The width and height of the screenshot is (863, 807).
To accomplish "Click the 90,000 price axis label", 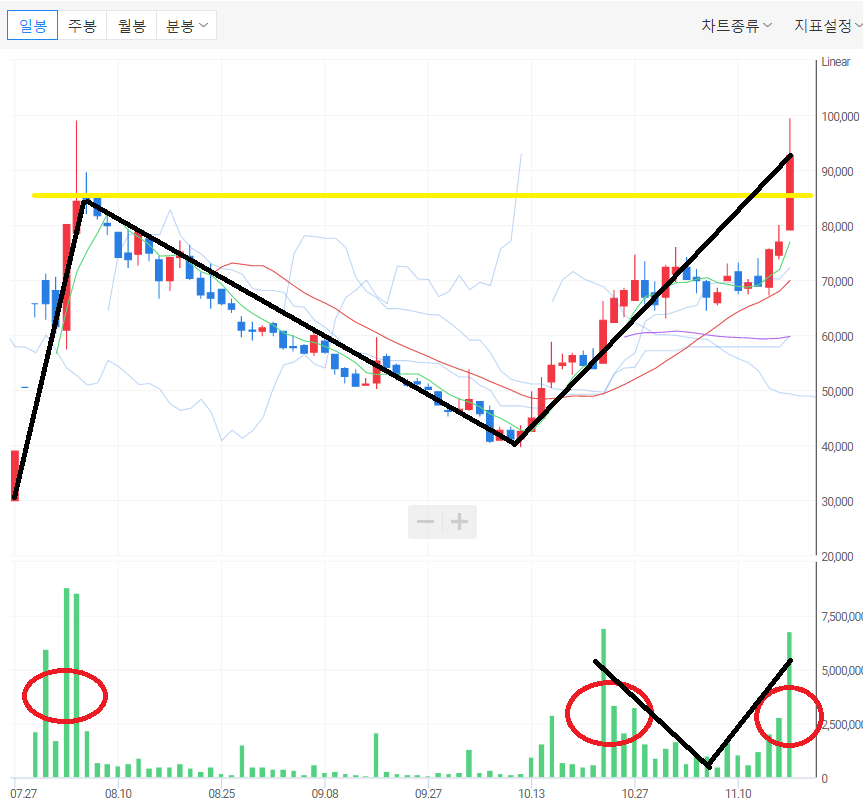I will pyautogui.click(x=837, y=171).
